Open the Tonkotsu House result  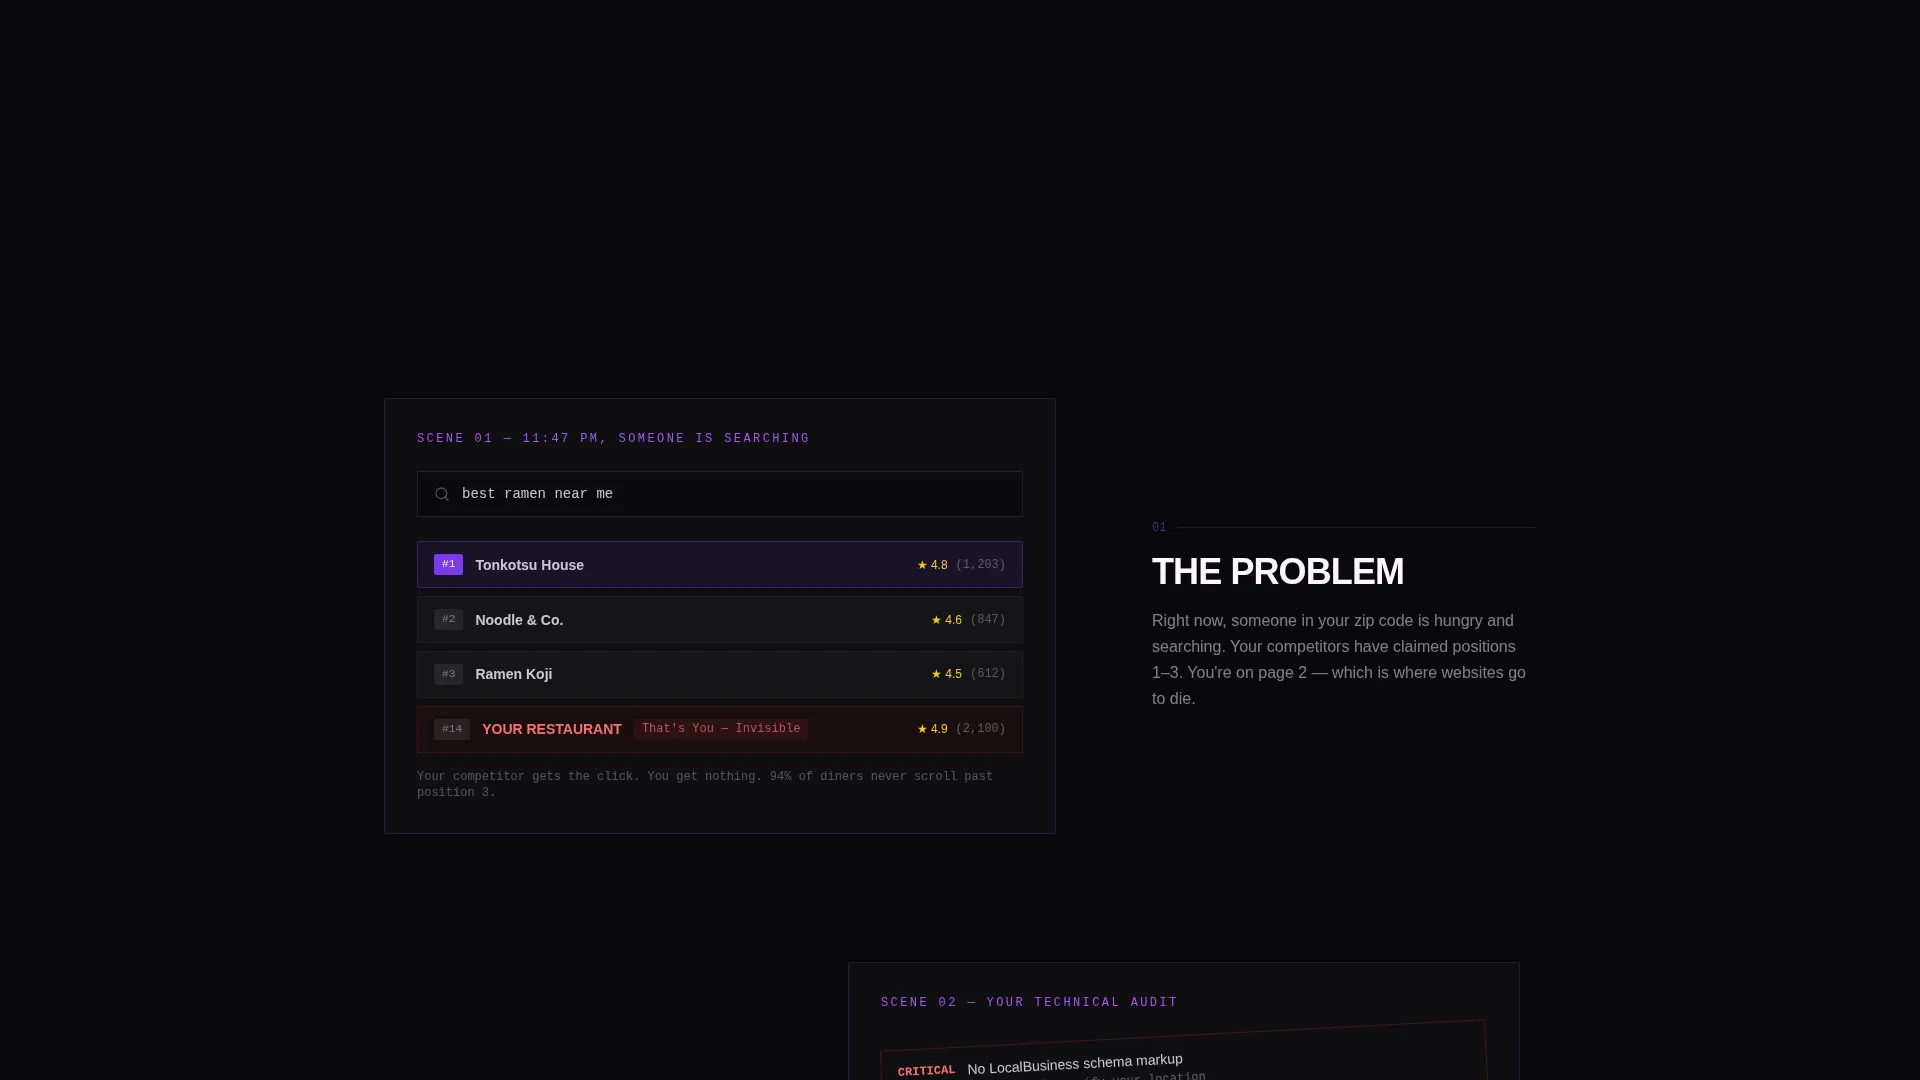click(x=719, y=565)
